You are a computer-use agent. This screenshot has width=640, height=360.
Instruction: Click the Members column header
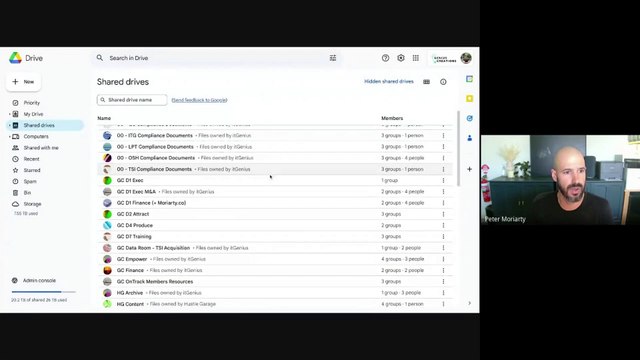tap(392, 118)
